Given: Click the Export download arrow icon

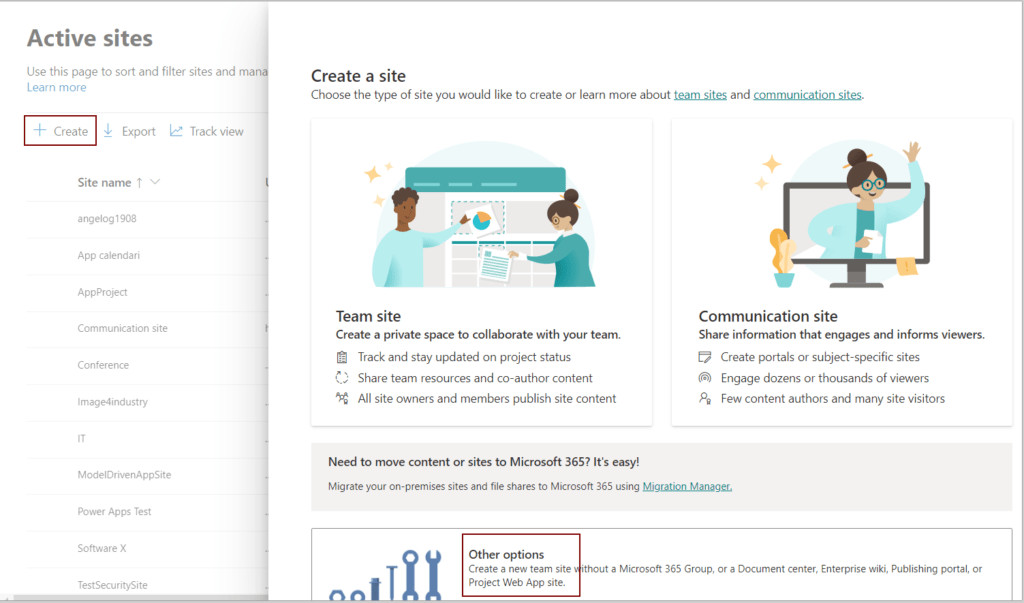Looking at the screenshot, I should click(108, 131).
